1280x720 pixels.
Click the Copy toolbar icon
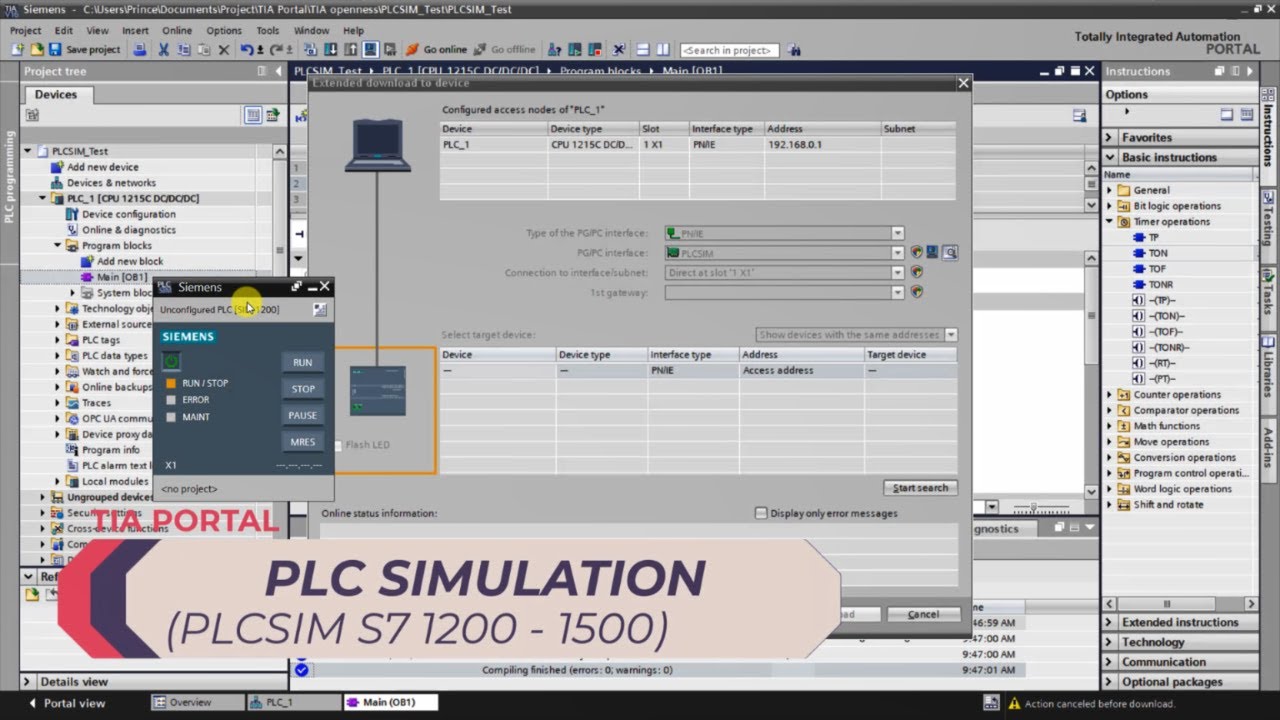184,50
